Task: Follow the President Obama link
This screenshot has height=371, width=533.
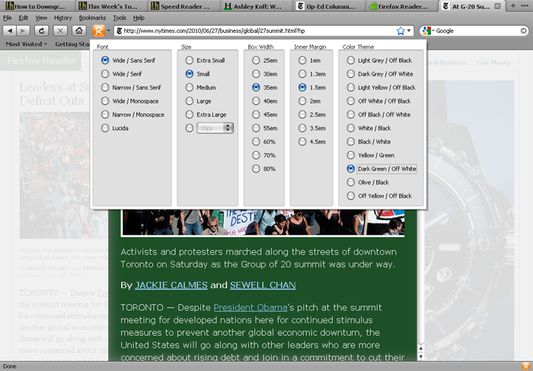Action: point(250,308)
